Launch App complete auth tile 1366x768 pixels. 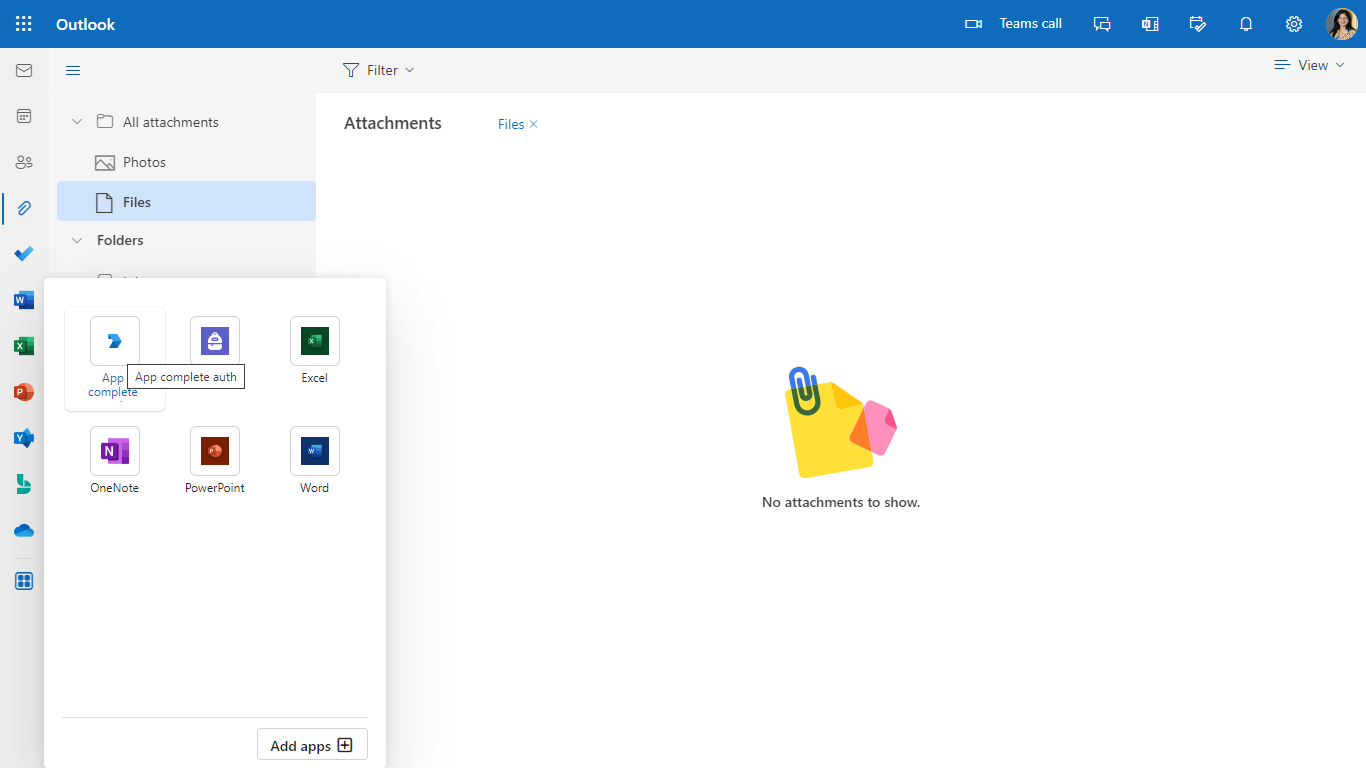point(115,359)
